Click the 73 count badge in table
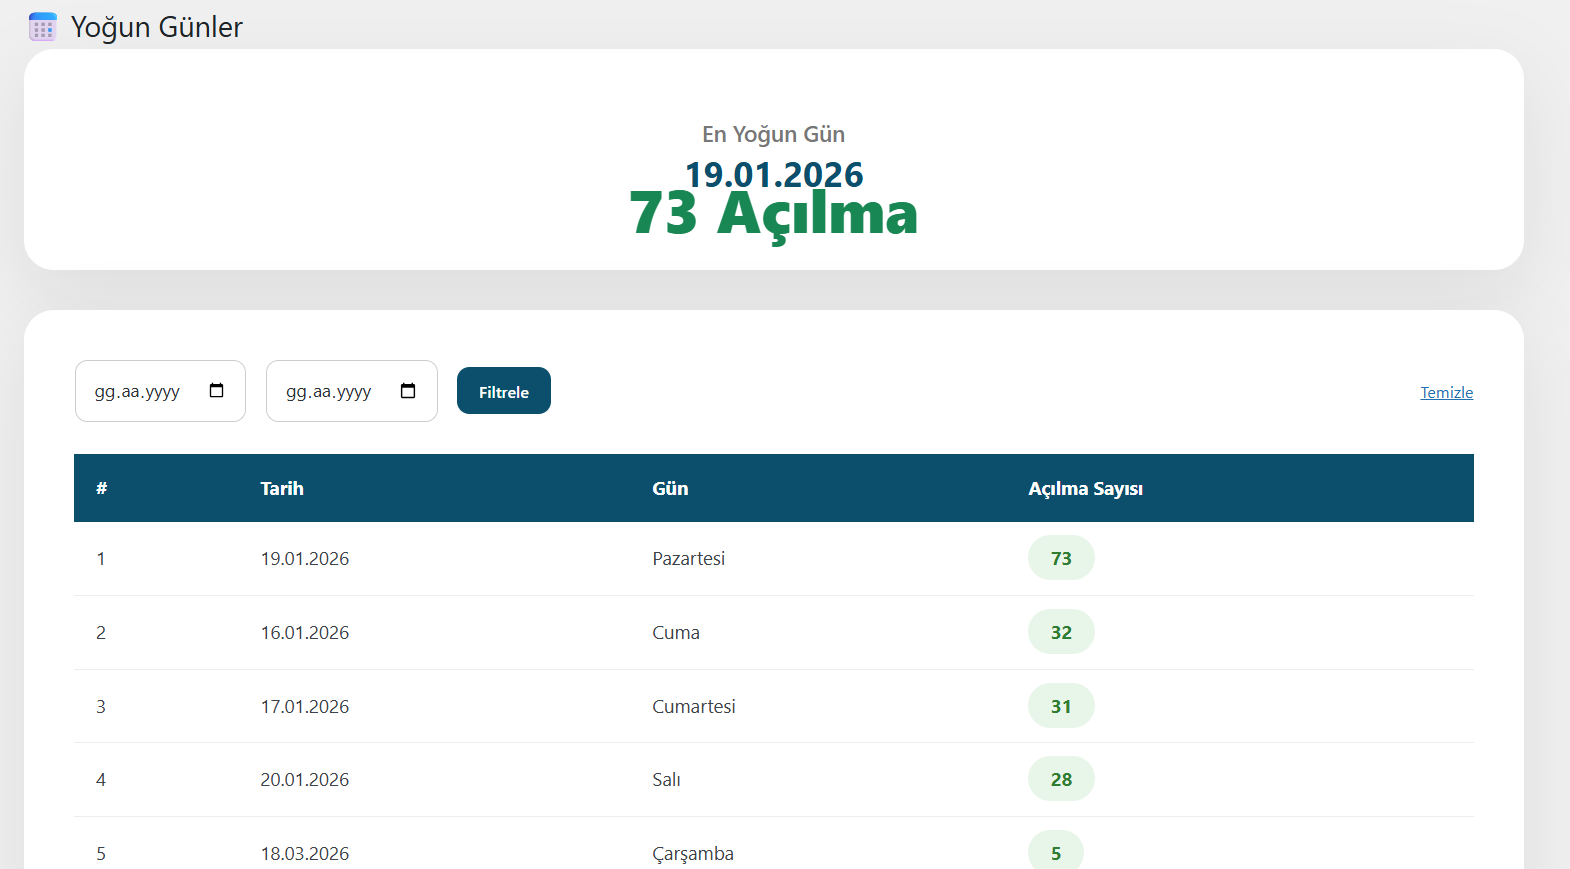Viewport: 1570px width, 869px height. click(x=1061, y=558)
